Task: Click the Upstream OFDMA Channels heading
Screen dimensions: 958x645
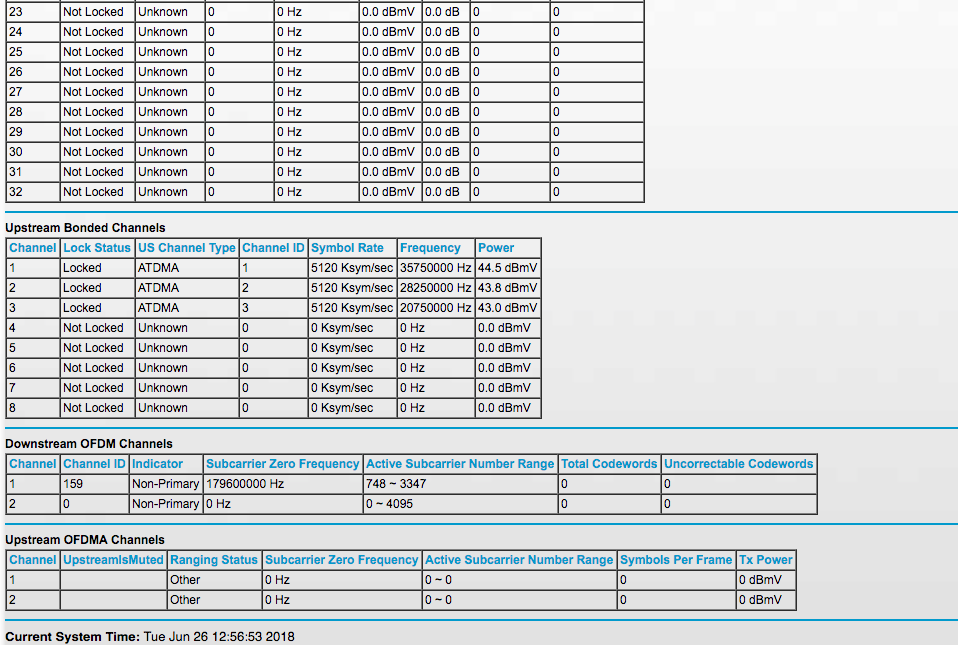Action: pyautogui.click(x=85, y=540)
